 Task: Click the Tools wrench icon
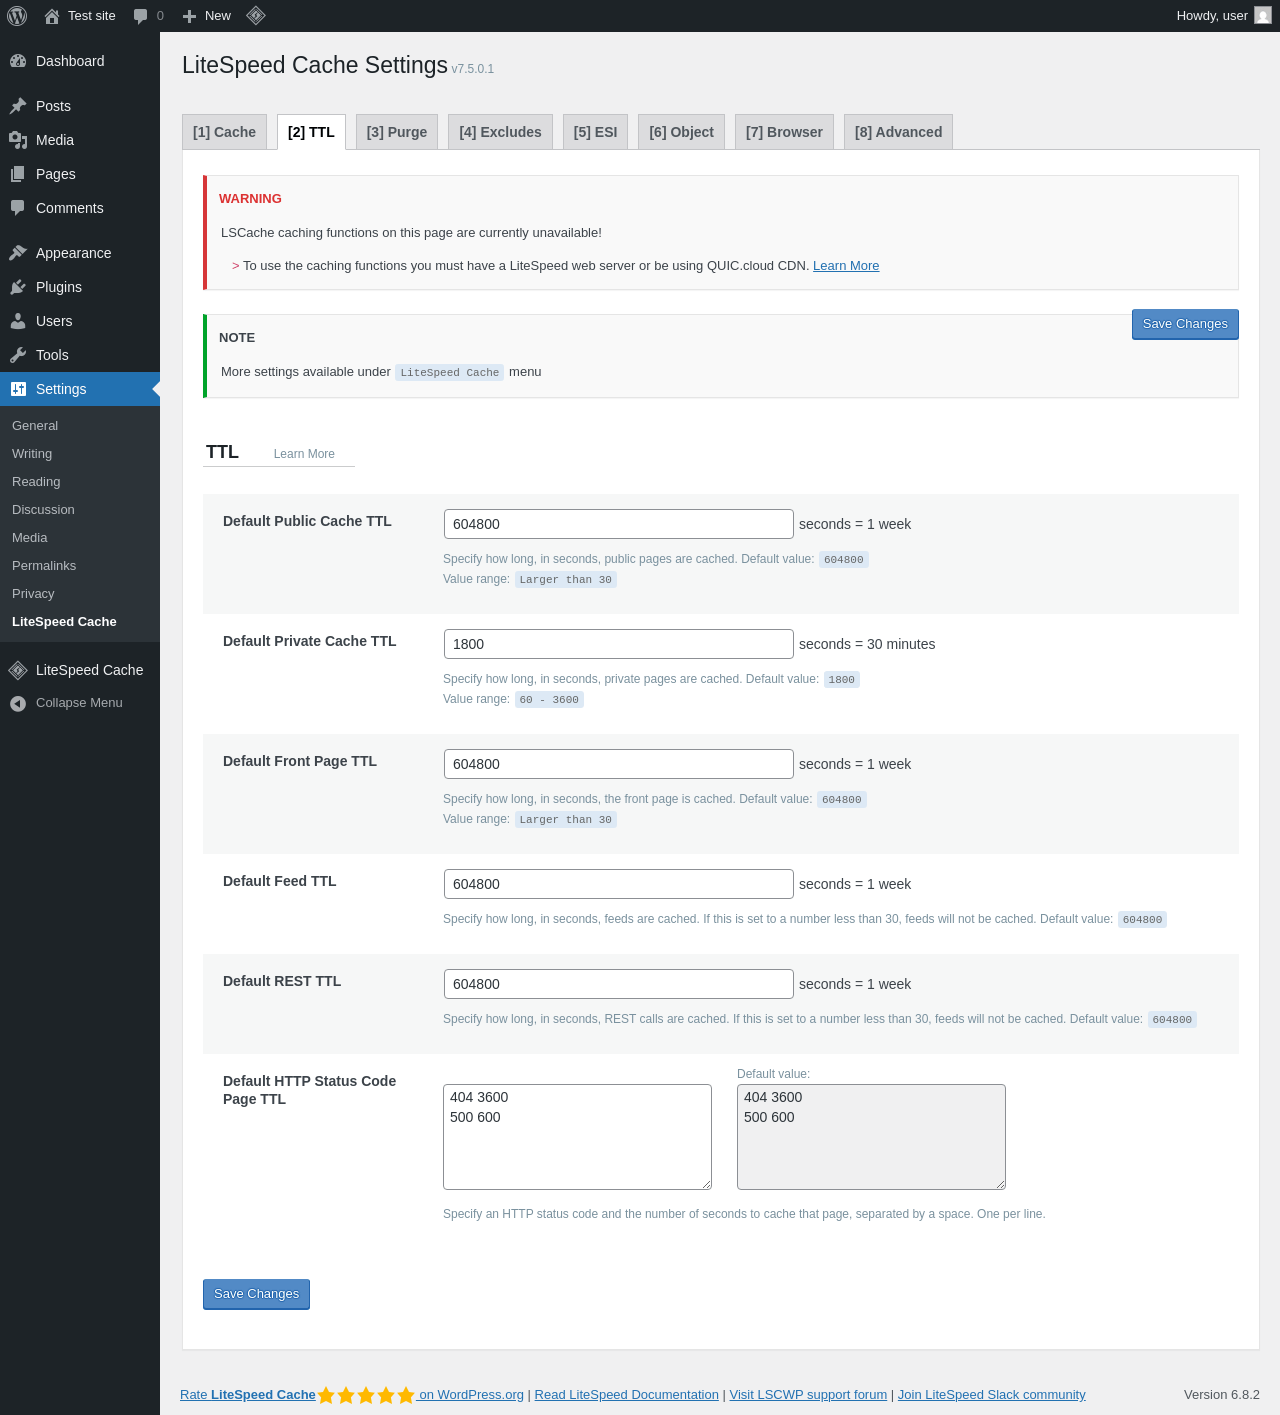[x=18, y=355]
